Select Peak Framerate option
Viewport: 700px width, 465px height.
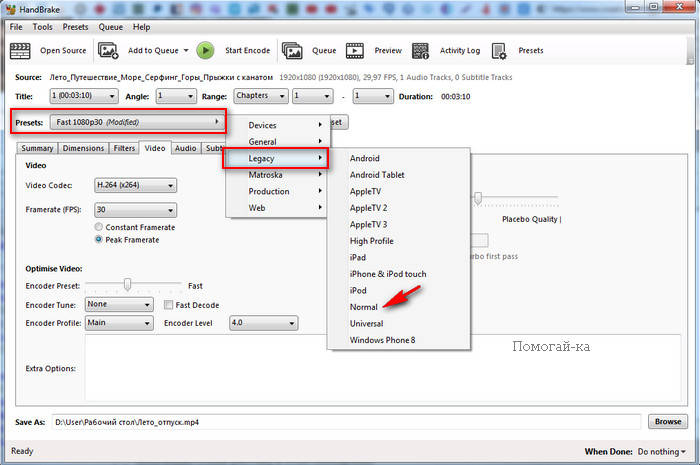click(99, 239)
